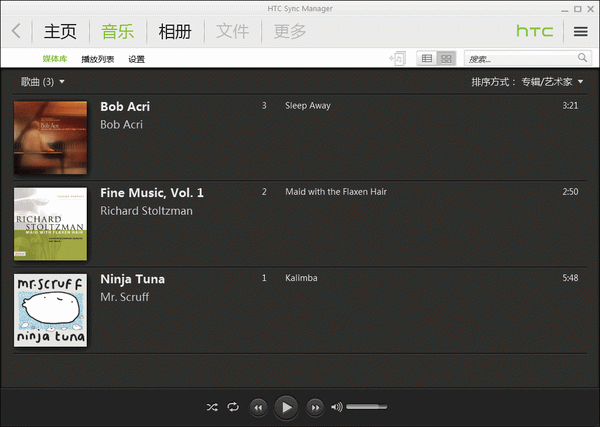
Task: Click the bold Bob Acri album title
Action: pyautogui.click(x=125, y=106)
